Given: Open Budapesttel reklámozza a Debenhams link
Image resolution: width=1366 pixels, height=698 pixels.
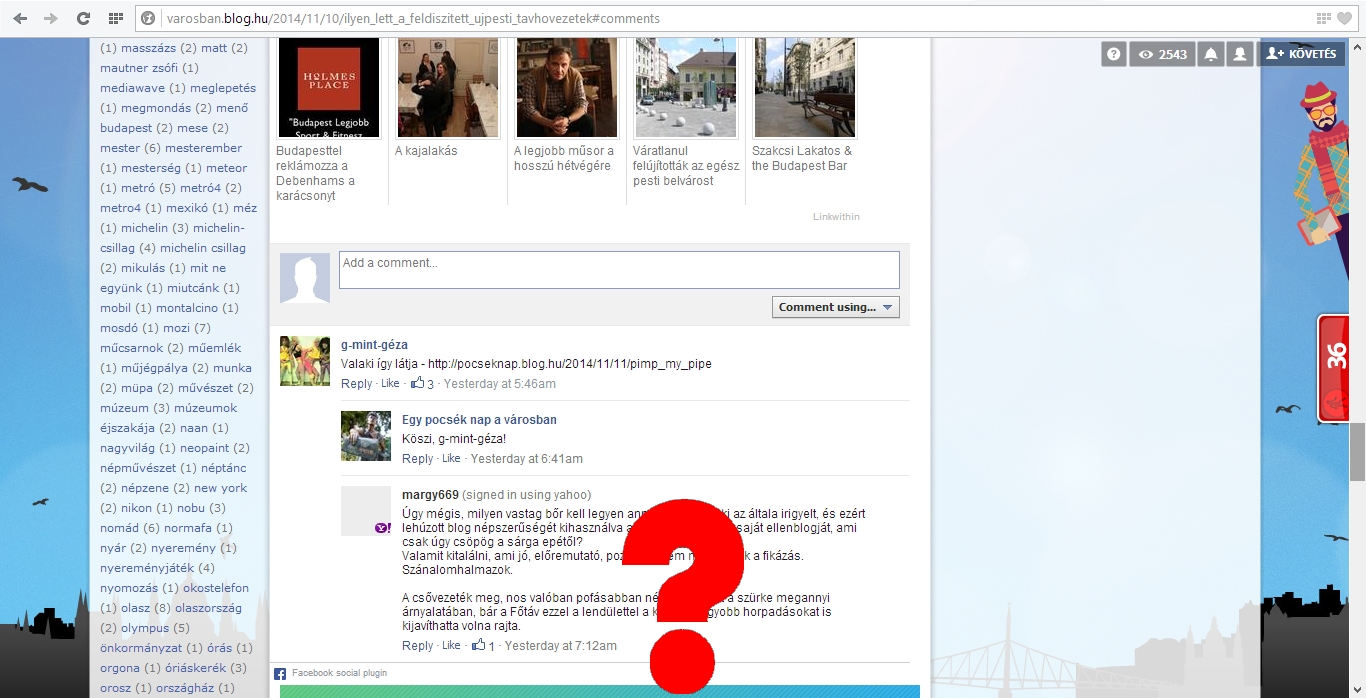Looking at the screenshot, I should [315, 173].
